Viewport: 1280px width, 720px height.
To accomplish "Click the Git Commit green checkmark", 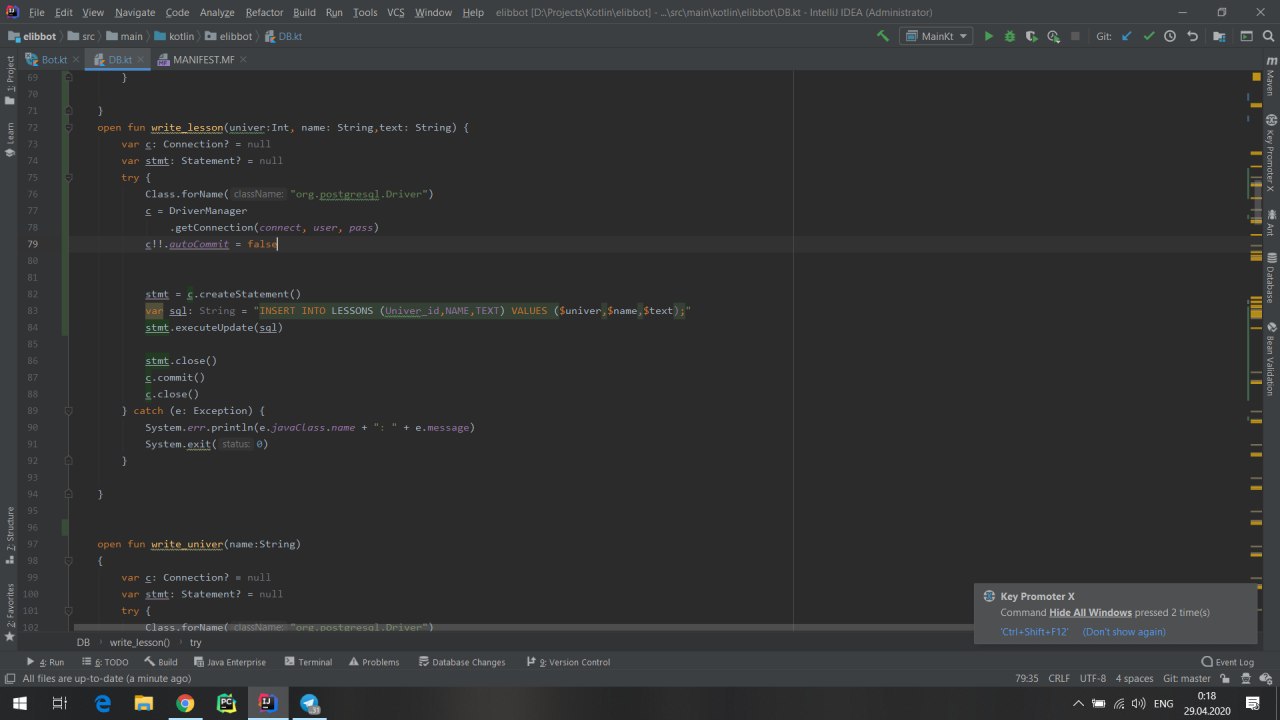I will [1149, 36].
